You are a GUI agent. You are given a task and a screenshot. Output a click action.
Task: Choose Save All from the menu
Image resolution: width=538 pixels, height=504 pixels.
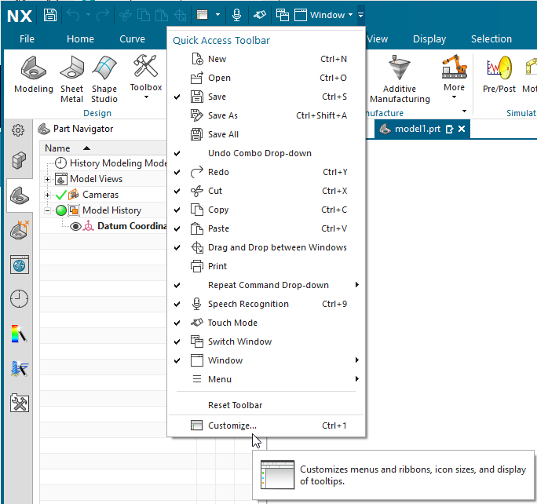click(x=266, y=134)
